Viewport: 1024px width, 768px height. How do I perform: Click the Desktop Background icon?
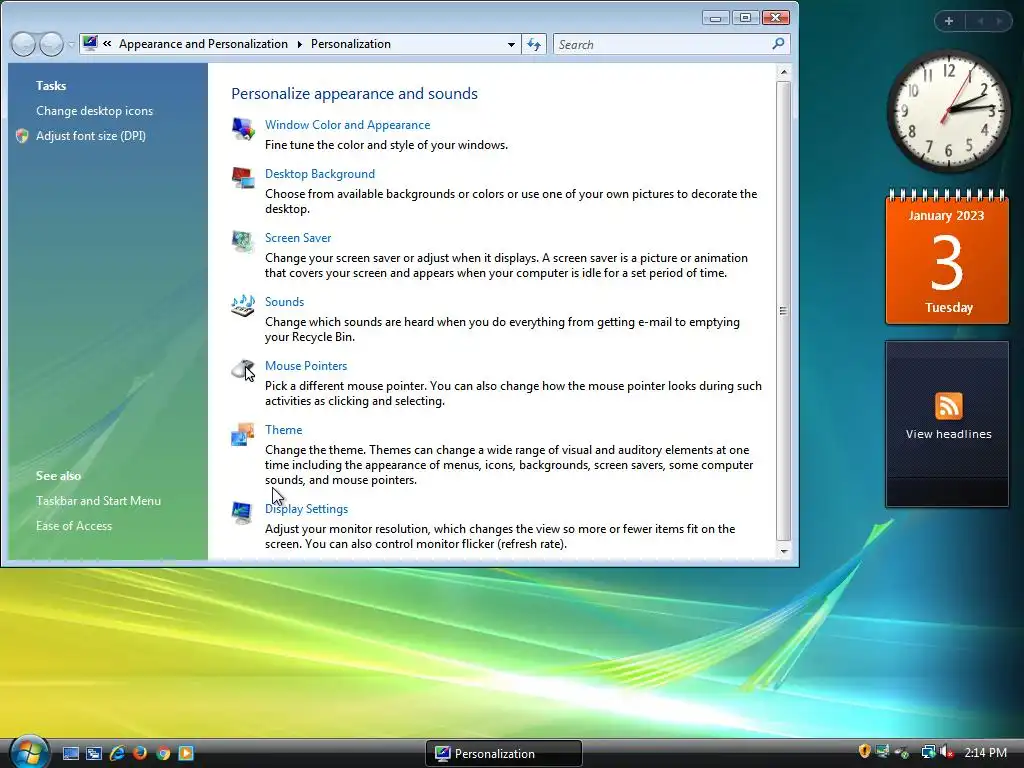(x=243, y=177)
